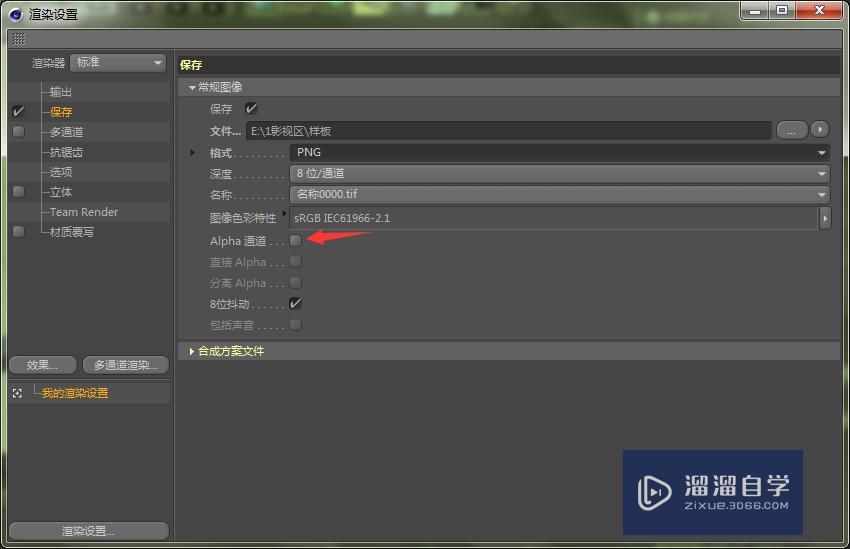Select 保存 in the settings list

(61, 112)
